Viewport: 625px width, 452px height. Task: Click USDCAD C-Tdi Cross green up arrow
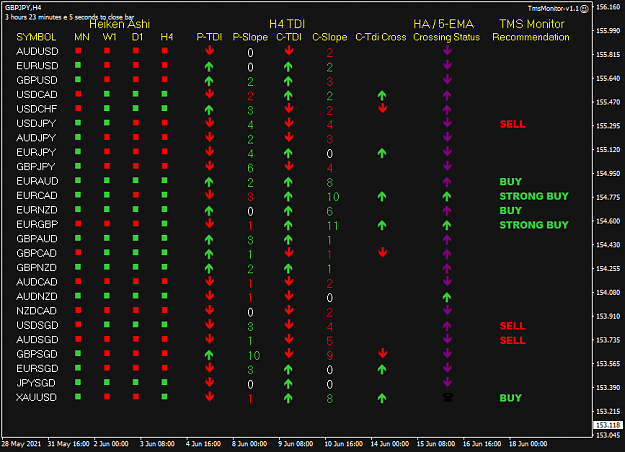382,95
